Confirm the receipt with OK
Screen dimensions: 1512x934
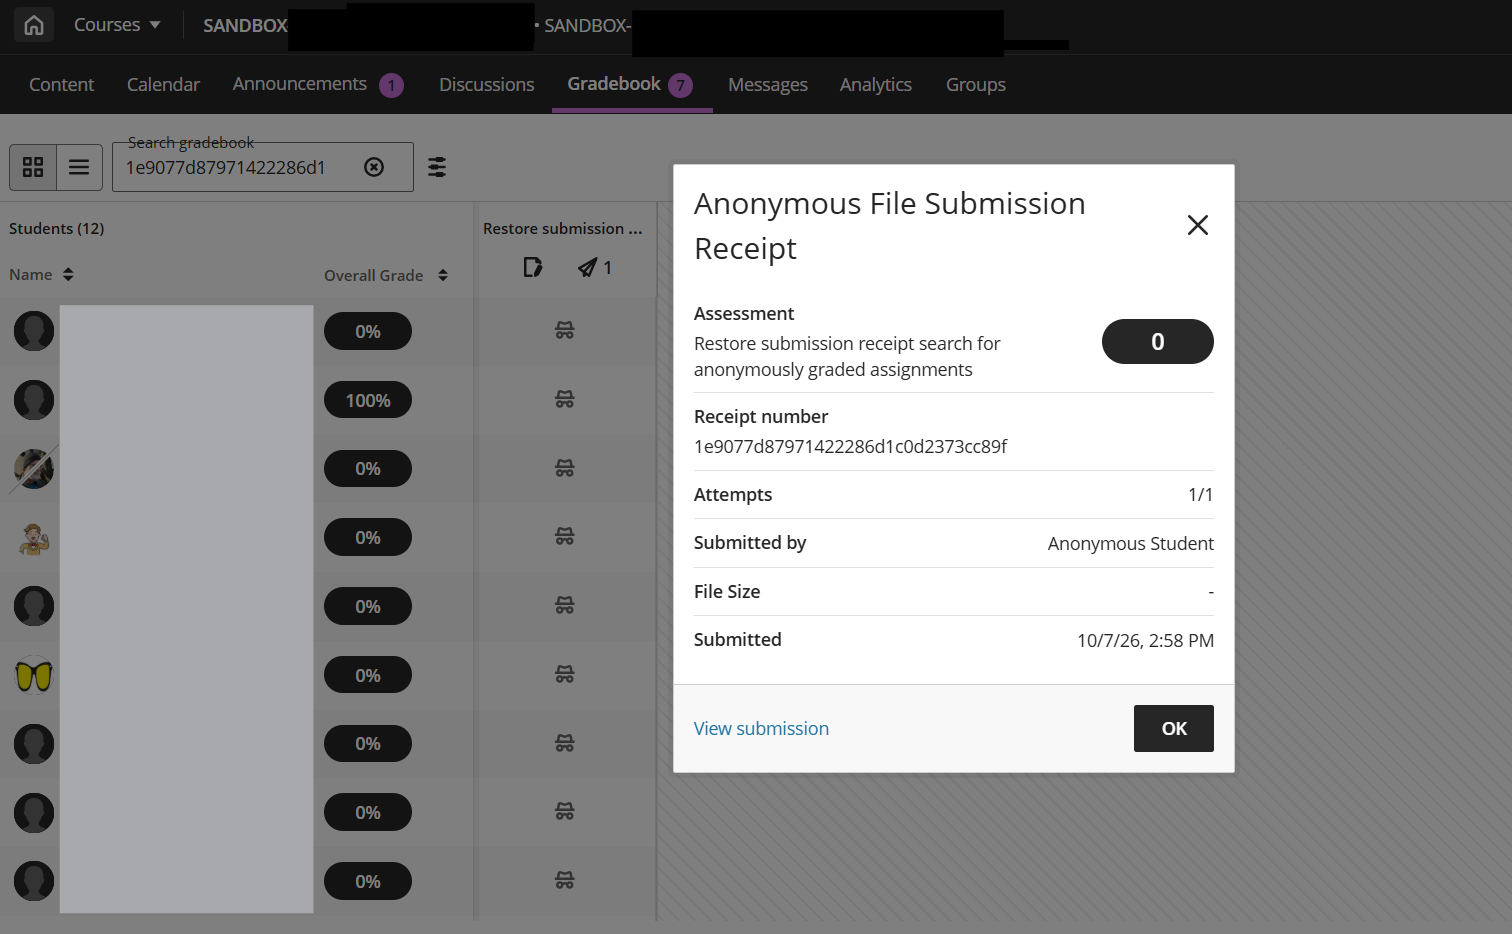[1174, 729]
